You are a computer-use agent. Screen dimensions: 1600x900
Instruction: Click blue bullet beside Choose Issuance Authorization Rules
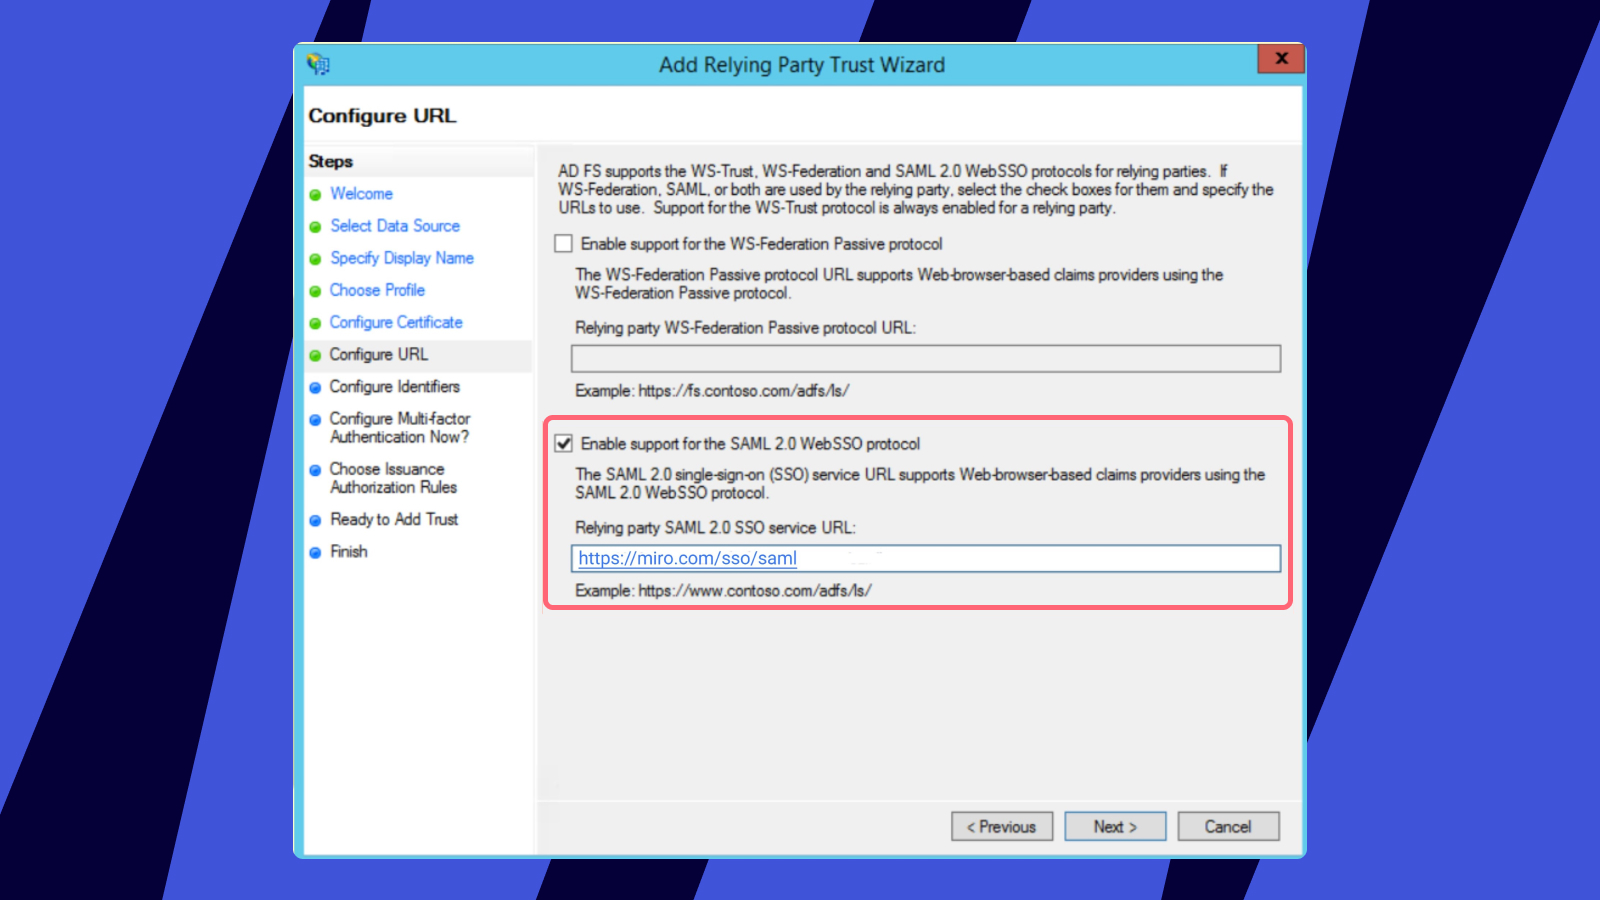(315, 470)
